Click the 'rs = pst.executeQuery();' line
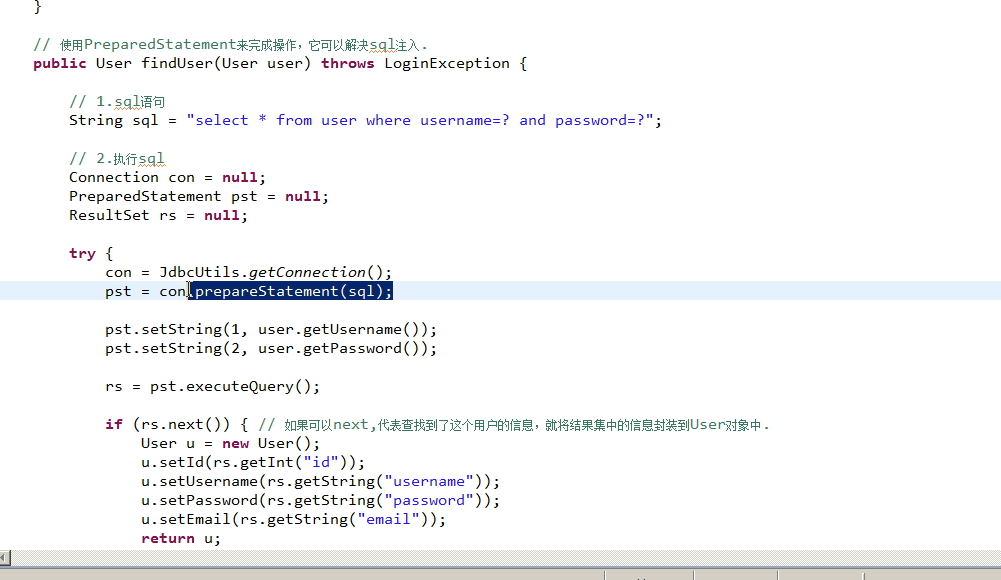Screen dimensions: 1001x580 pos(213,387)
